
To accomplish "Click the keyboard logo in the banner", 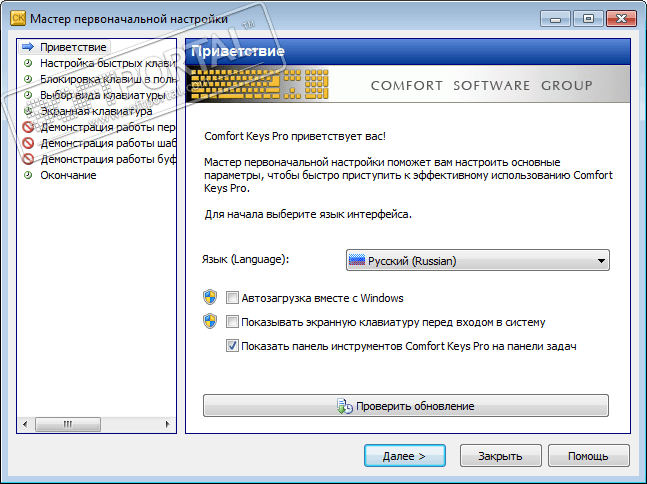I will point(260,84).
